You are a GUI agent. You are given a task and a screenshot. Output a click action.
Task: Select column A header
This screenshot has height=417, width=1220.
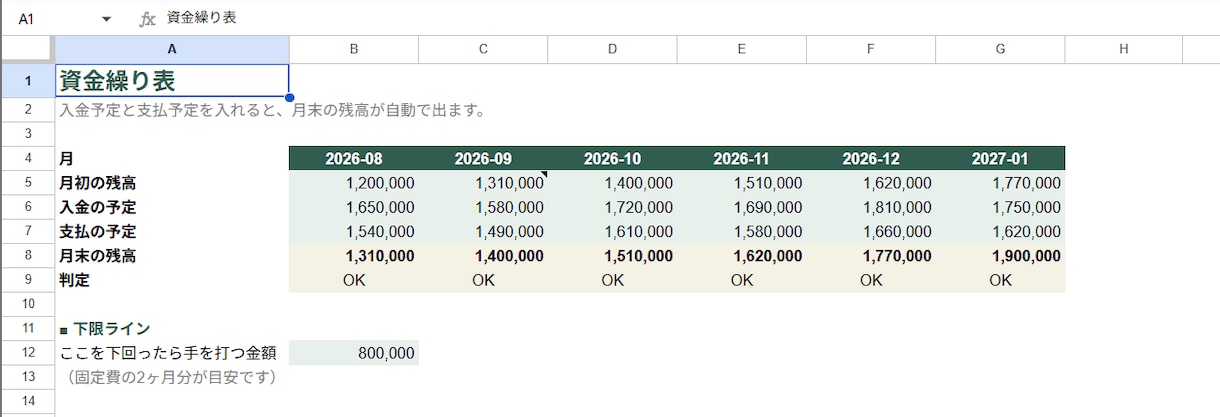click(172, 49)
